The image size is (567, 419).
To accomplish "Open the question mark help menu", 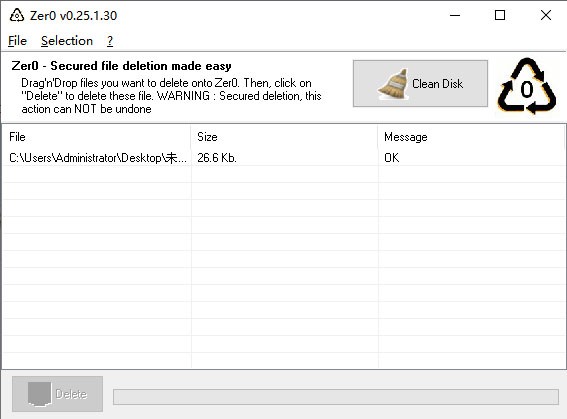I will 110,41.
